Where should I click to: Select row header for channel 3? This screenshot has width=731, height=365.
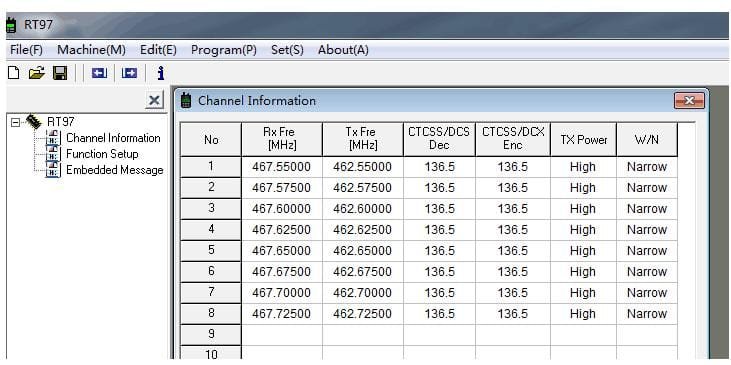coord(211,209)
